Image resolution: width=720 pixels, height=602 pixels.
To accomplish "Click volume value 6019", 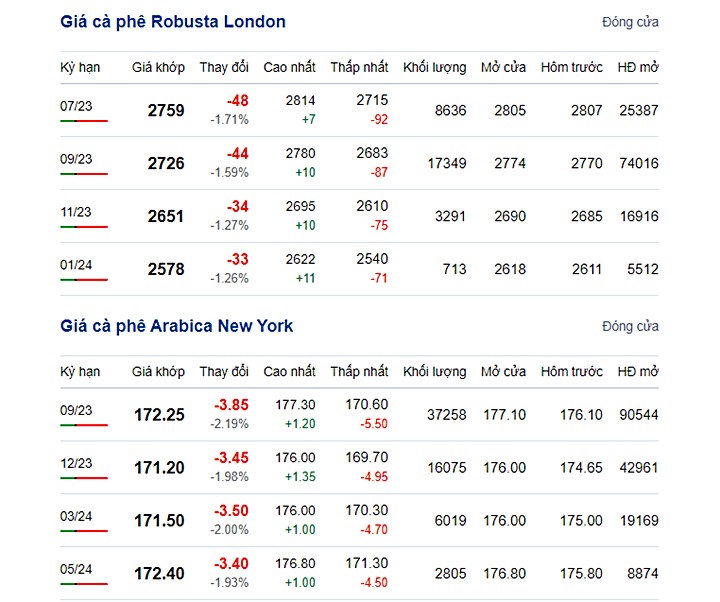I will (450, 520).
